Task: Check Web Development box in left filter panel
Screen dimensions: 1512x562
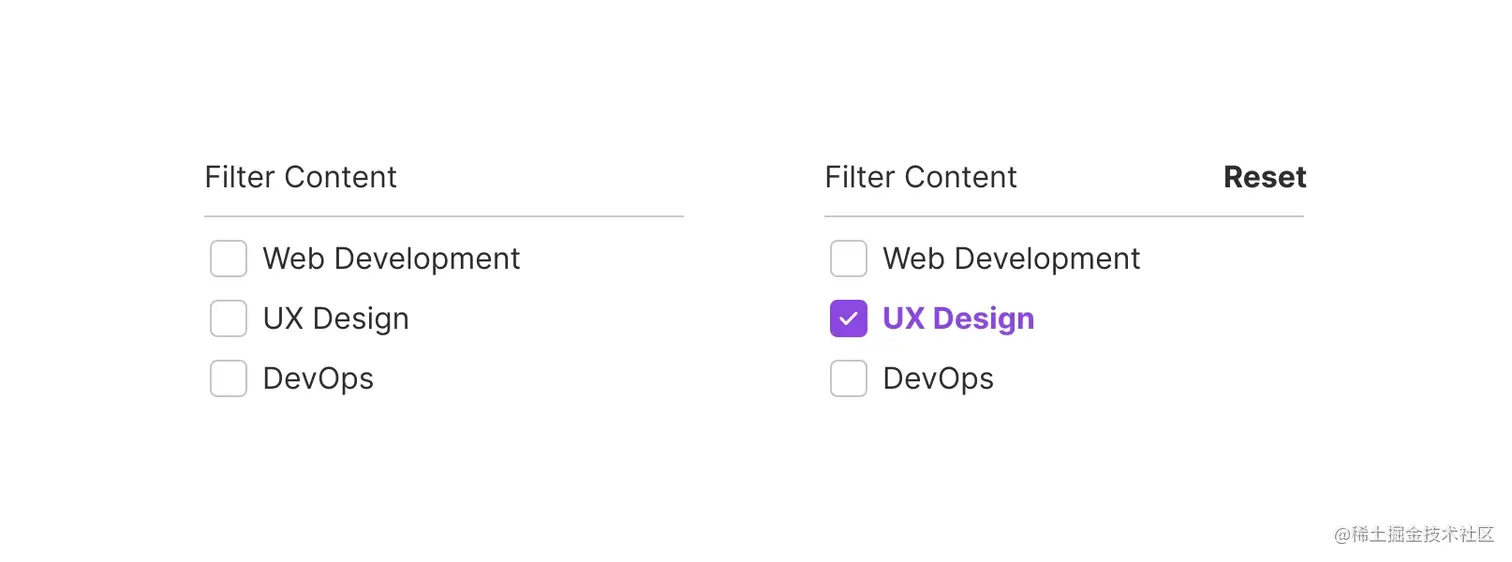Action: 228,259
